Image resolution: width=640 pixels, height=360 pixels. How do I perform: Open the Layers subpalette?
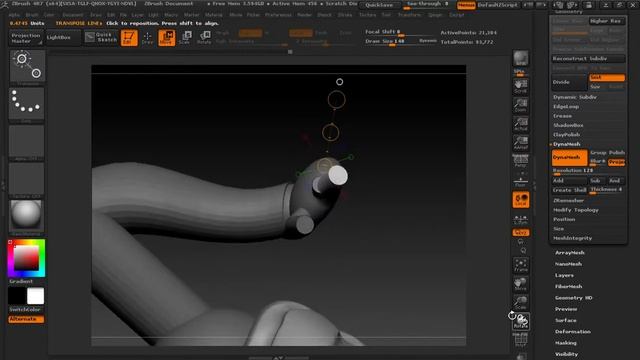[x=564, y=276]
